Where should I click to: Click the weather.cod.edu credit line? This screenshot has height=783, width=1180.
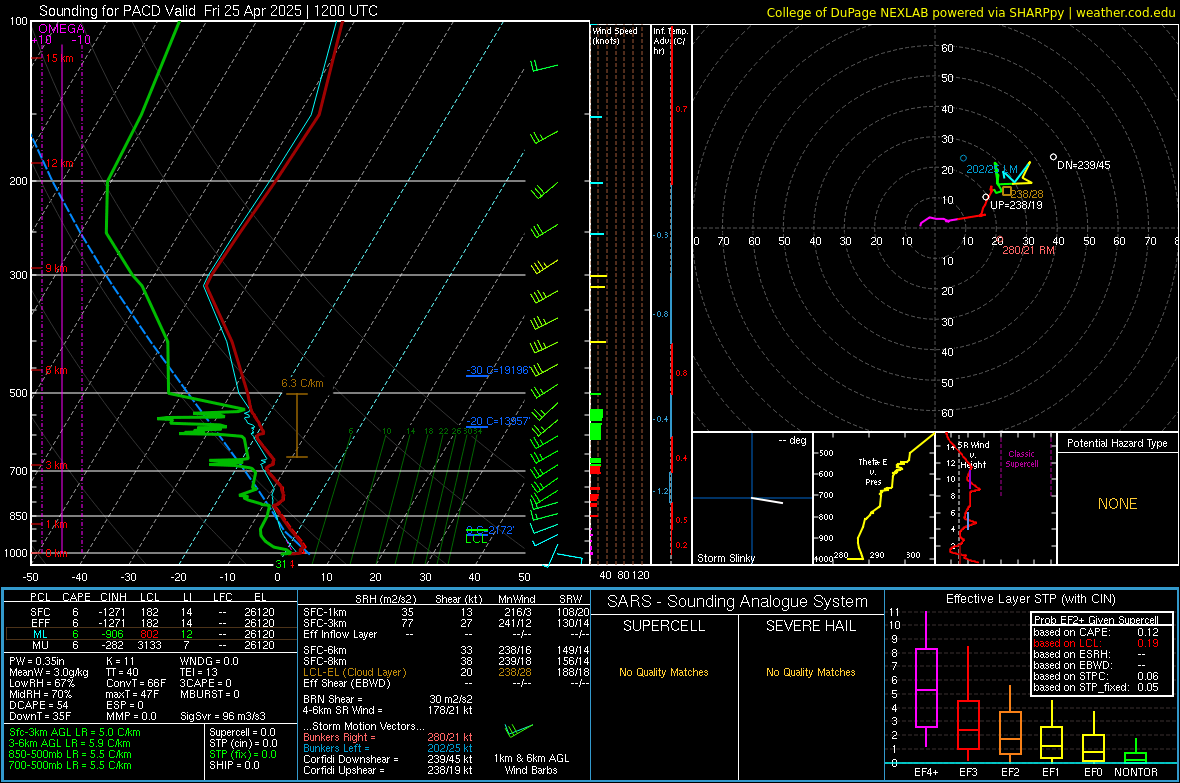(970, 12)
